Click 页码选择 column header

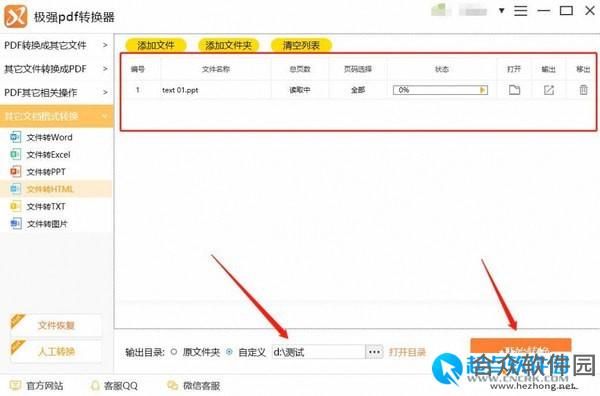[x=358, y=69]
